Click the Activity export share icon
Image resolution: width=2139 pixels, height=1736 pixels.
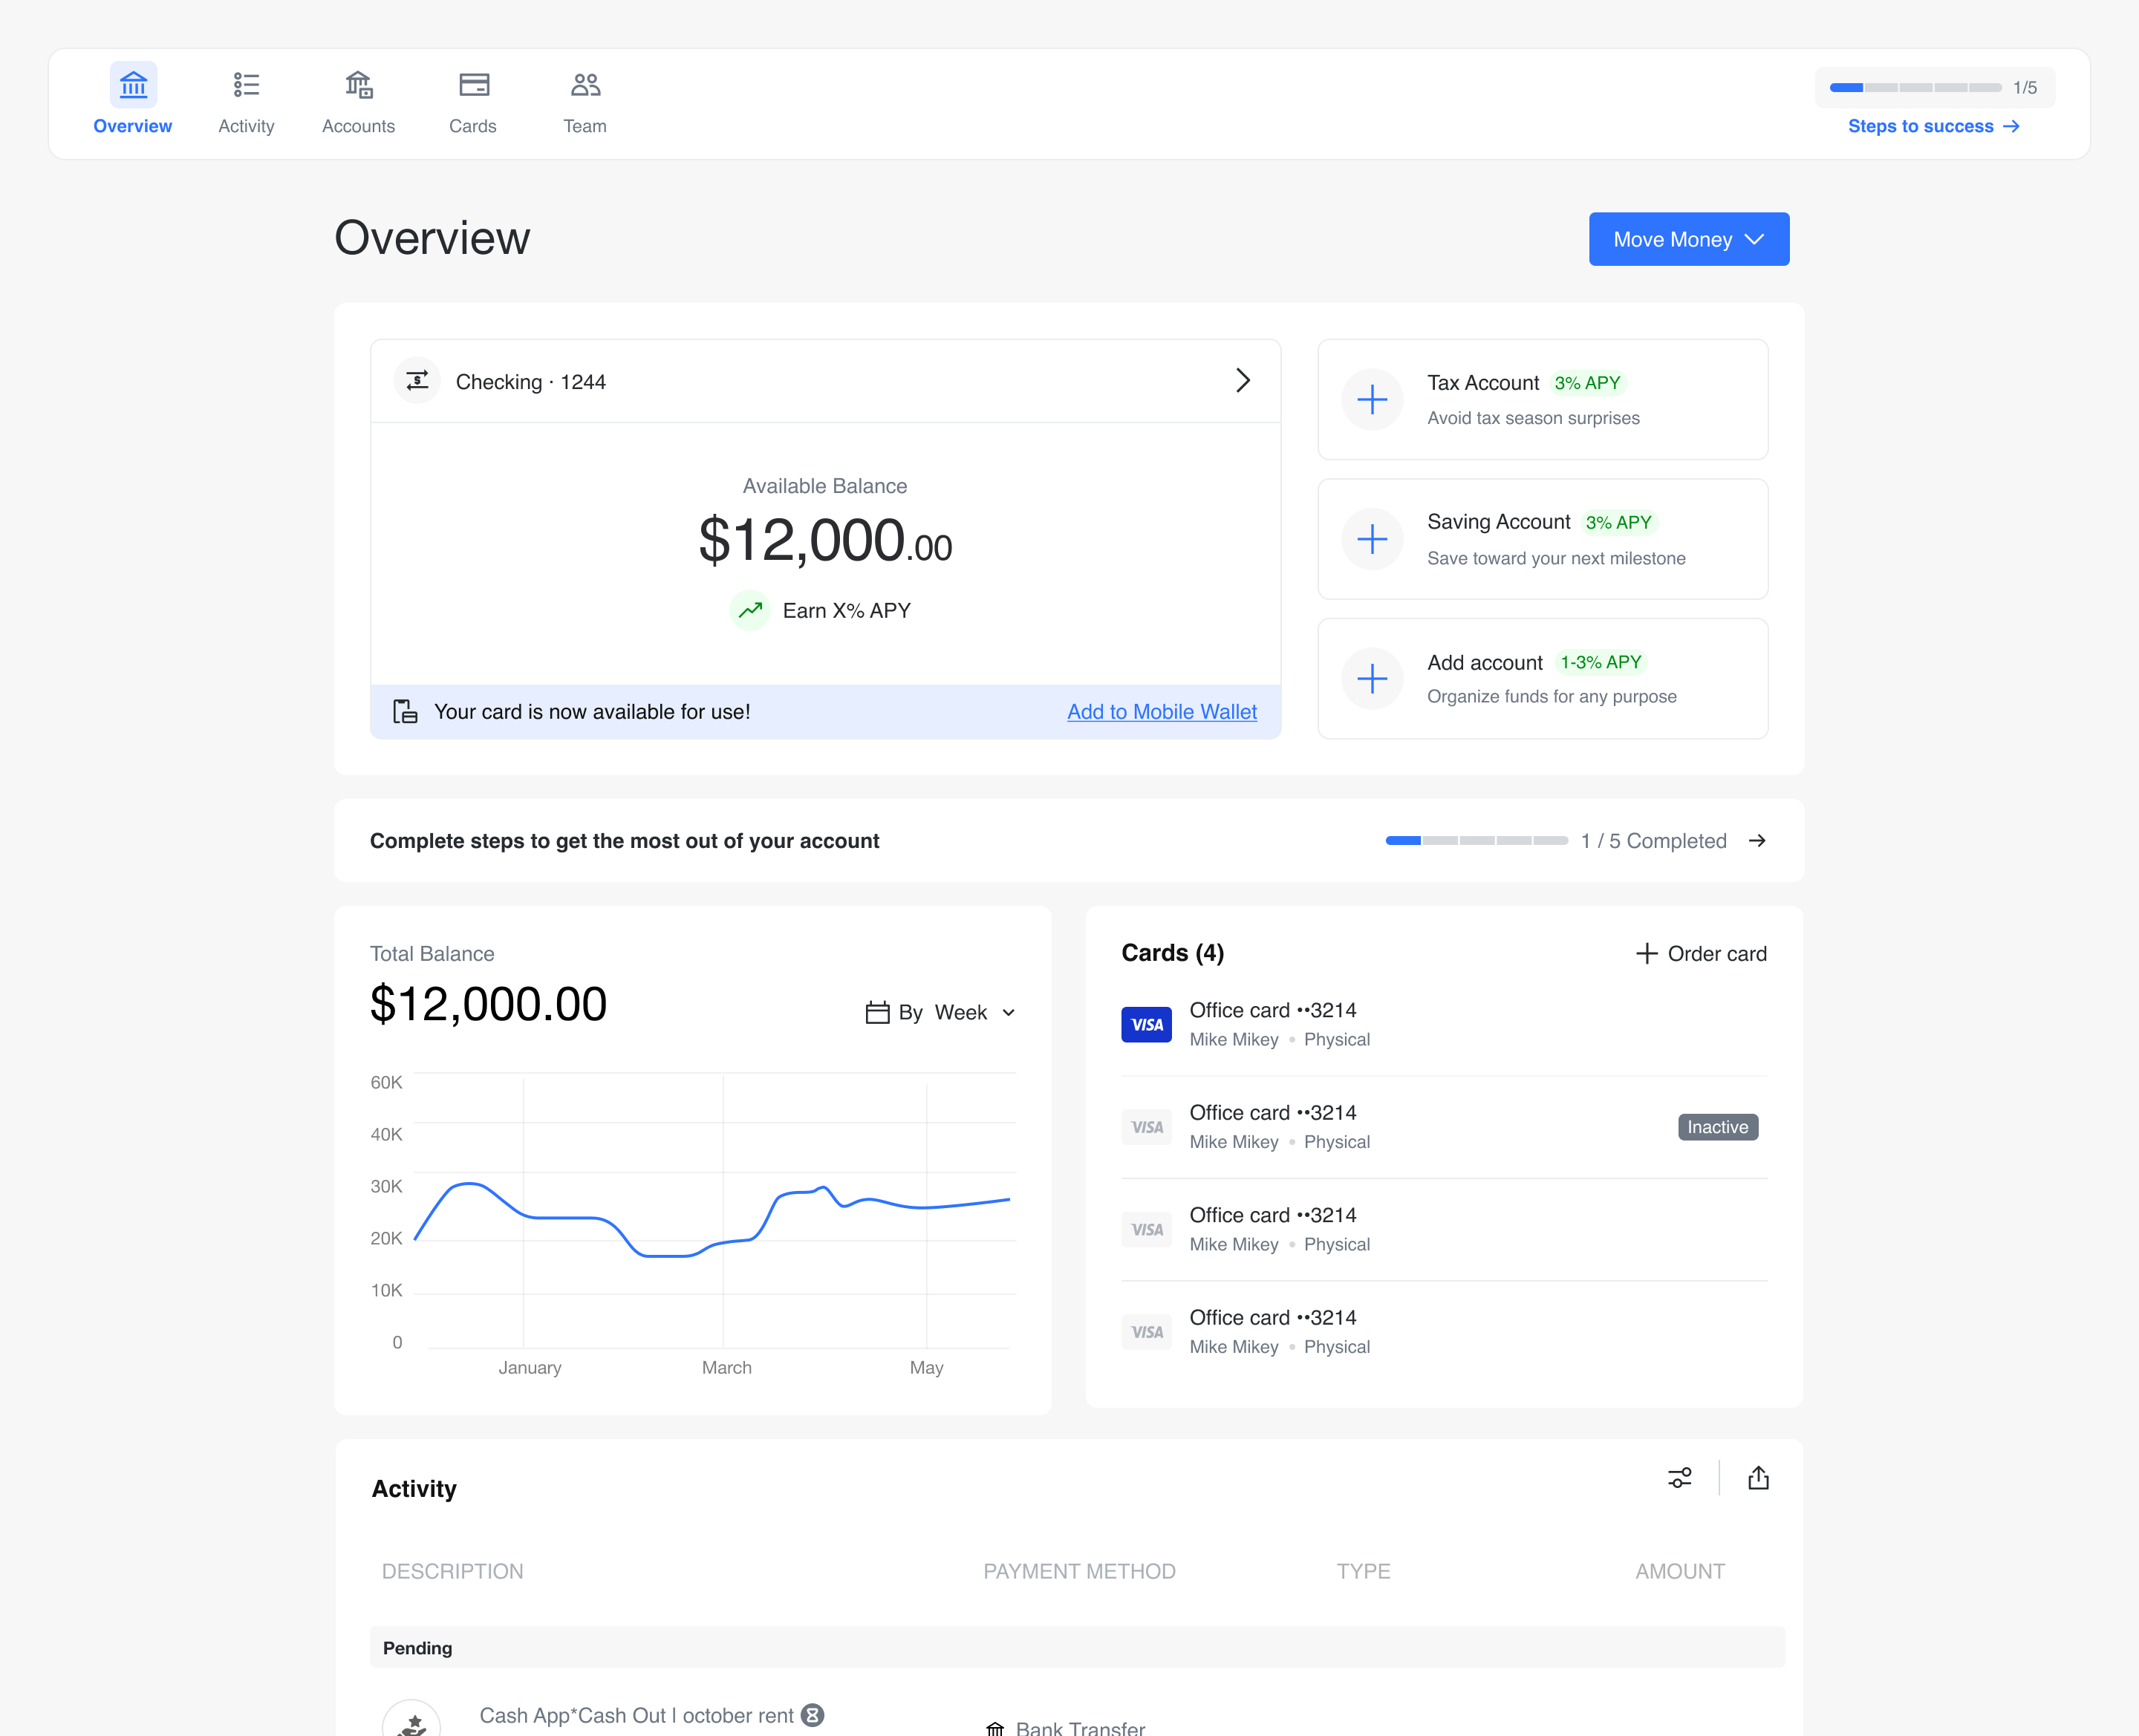coord(1758,1478)
